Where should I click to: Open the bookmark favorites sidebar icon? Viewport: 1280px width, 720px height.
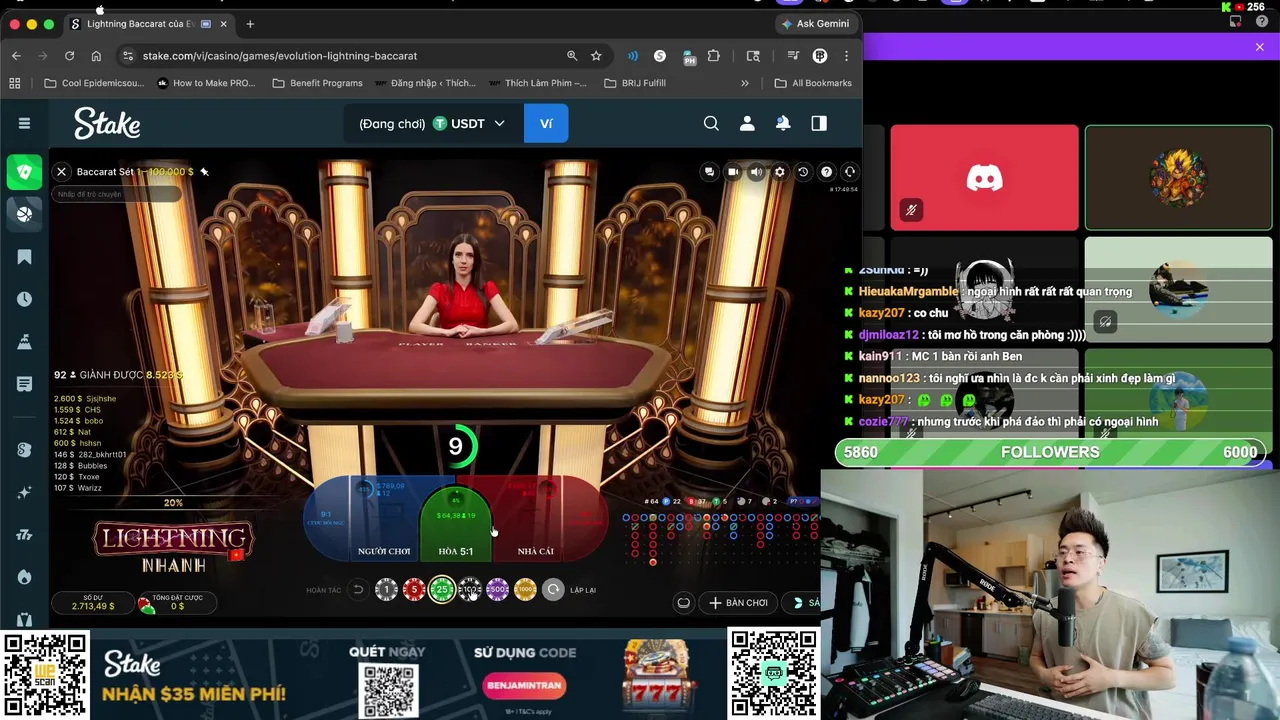pos(24,257)
